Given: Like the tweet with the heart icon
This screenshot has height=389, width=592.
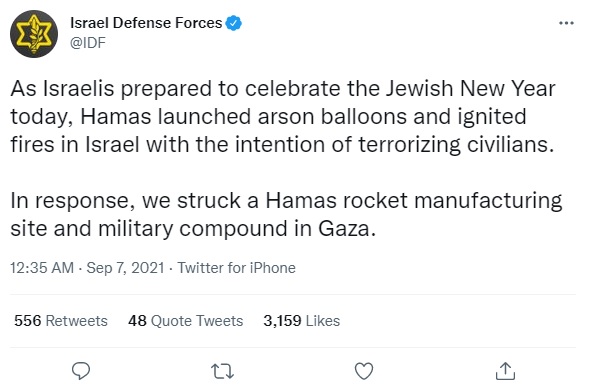Looking at the screenshot, I should click(364, 371).
